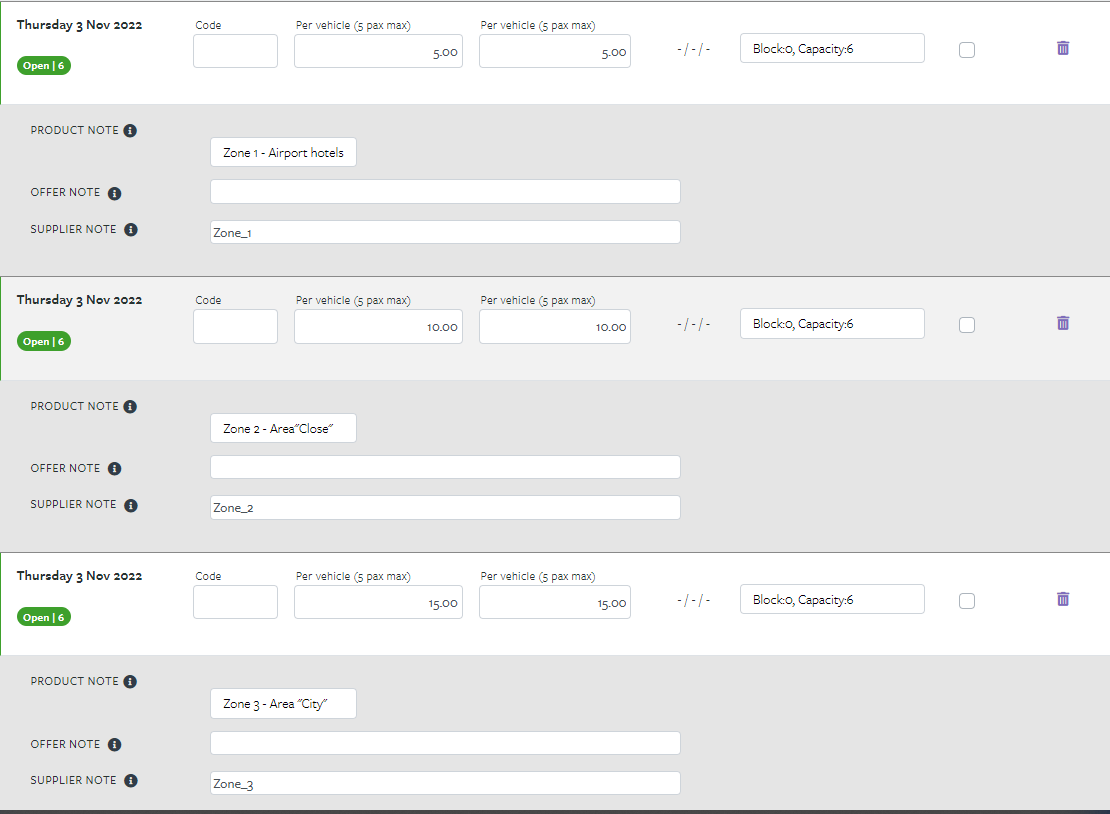
Task: Open the Block and Capacity selector on row two
Action: pyautogui.click(x=831, y=323)
